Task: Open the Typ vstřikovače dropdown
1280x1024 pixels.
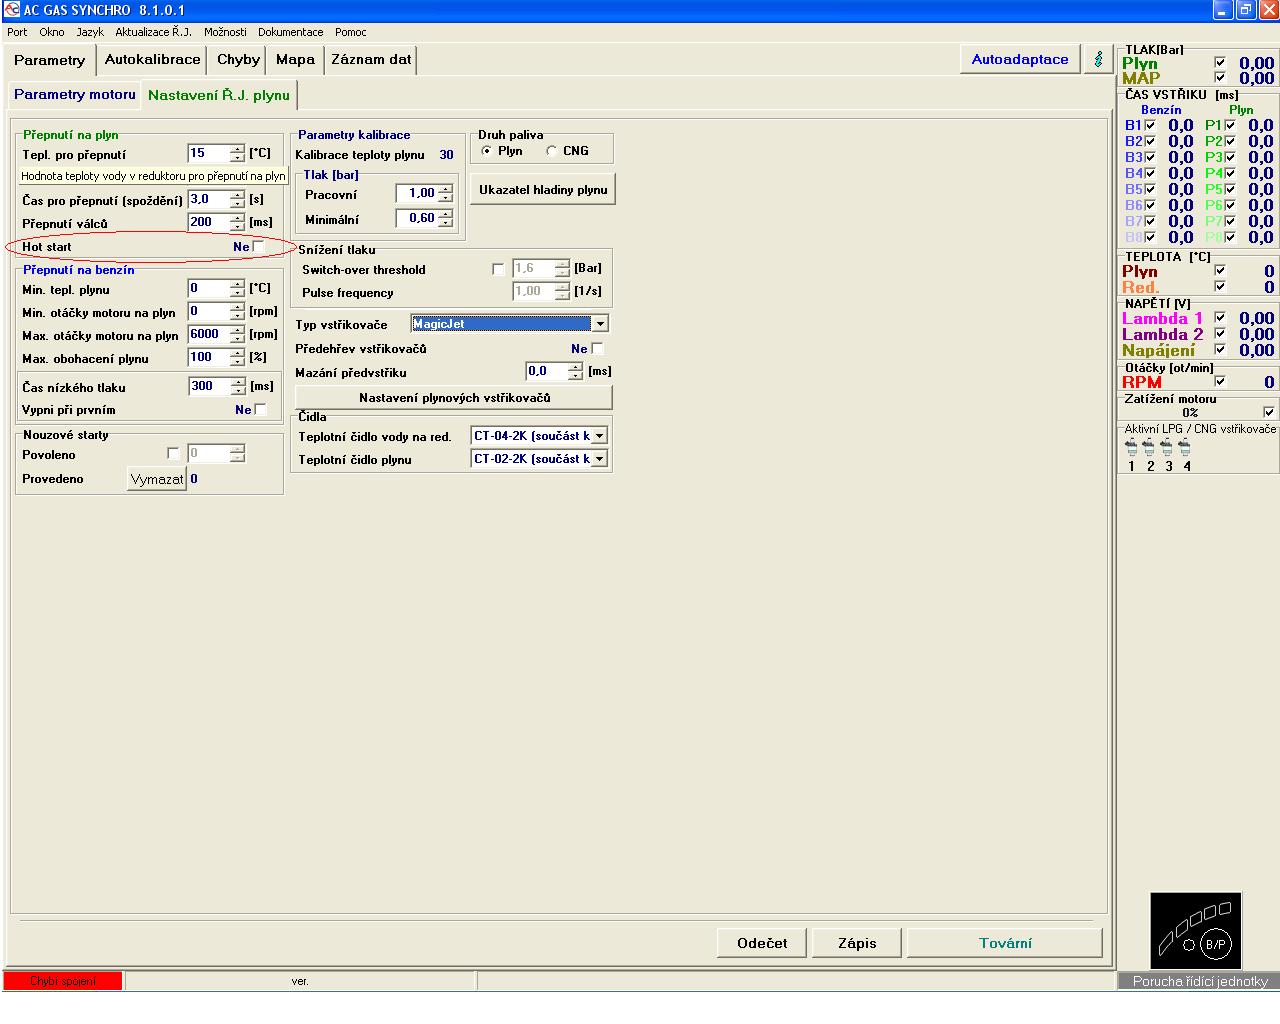Action: coord(600,324)
